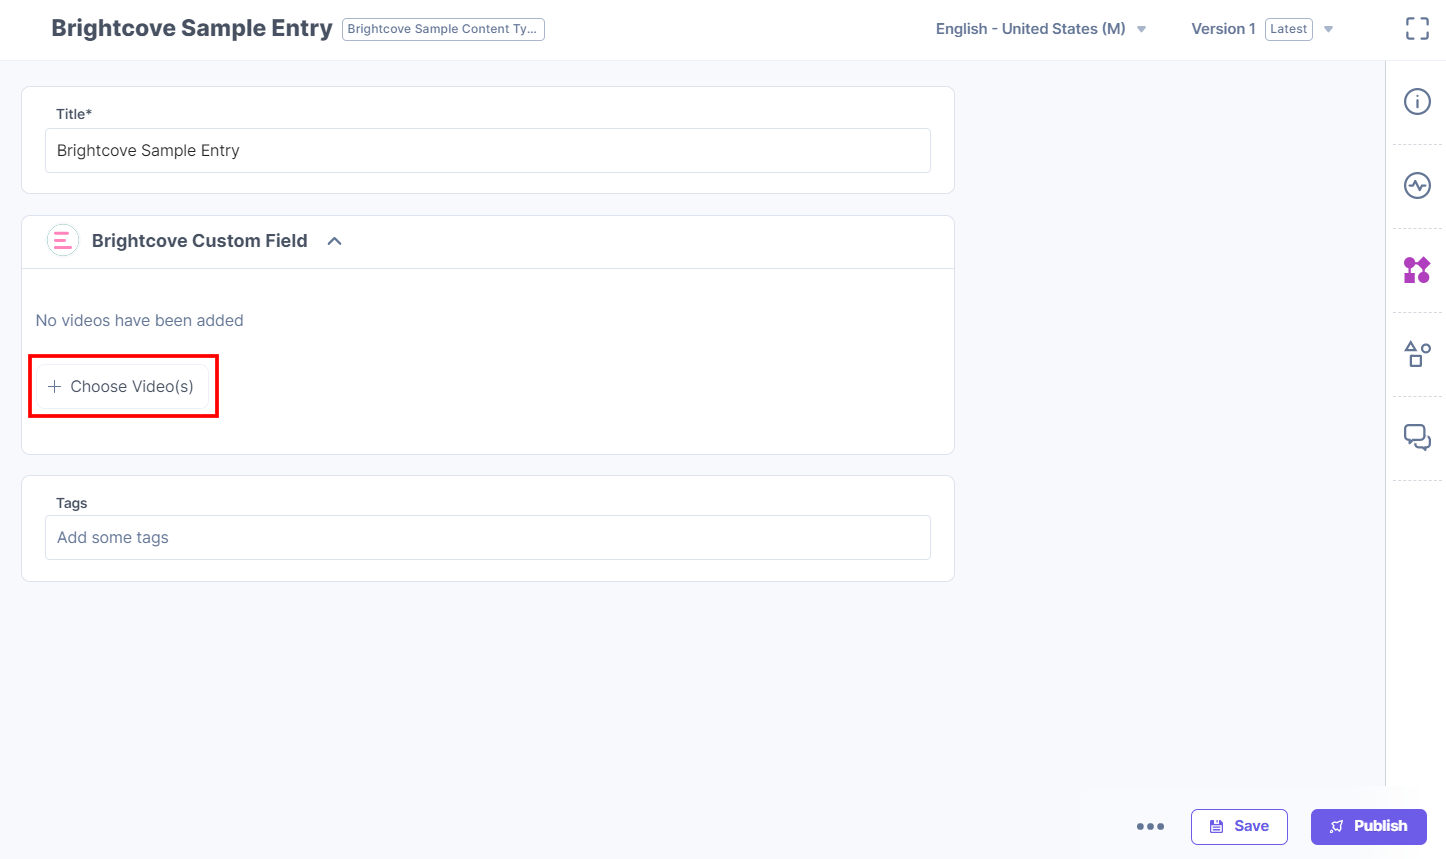Click the Brightcove Sample Entry page heading
Image resolution: width=1446 pixels, height=859 pixels.
(x=192, y=28)
